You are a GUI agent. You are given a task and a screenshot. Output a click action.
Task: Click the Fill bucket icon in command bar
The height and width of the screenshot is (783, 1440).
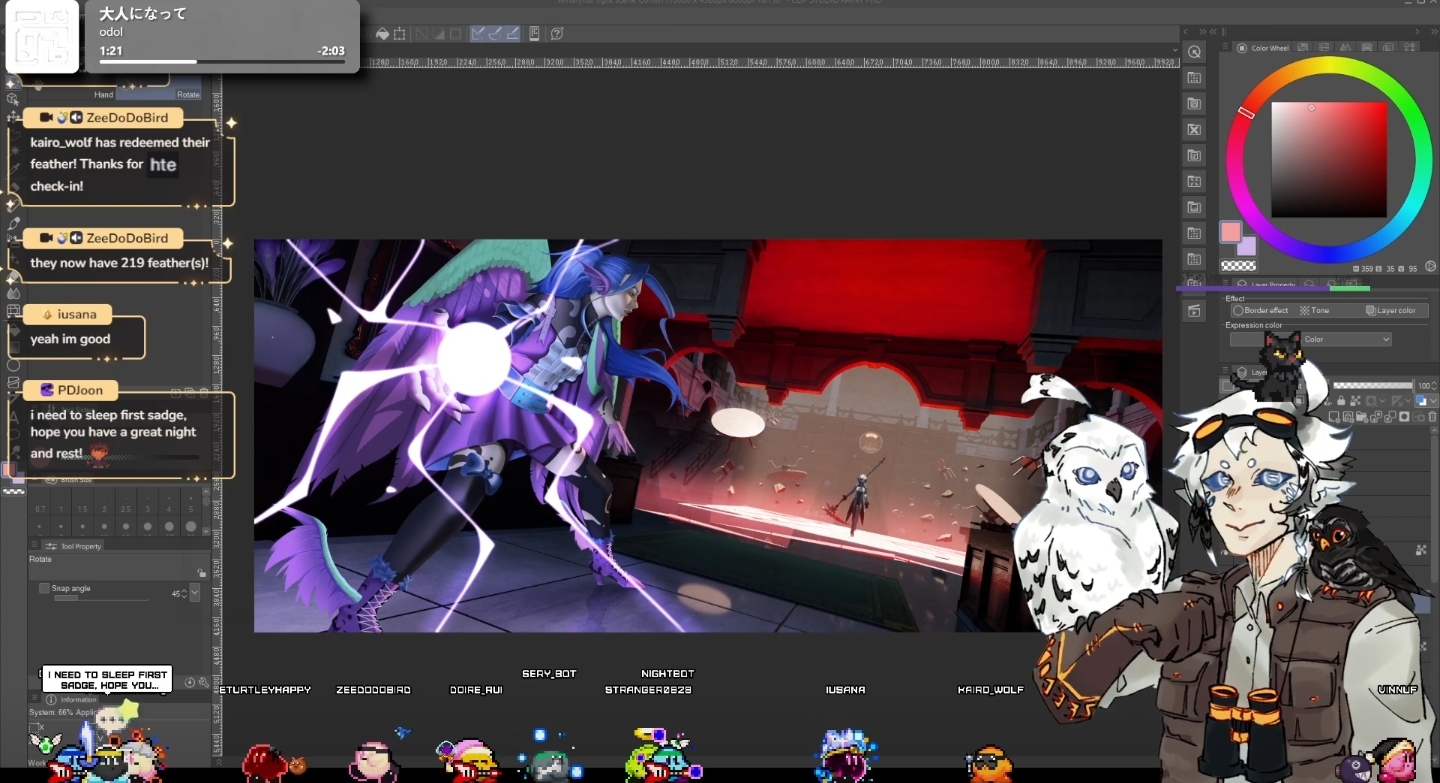(x=382, y=34)
